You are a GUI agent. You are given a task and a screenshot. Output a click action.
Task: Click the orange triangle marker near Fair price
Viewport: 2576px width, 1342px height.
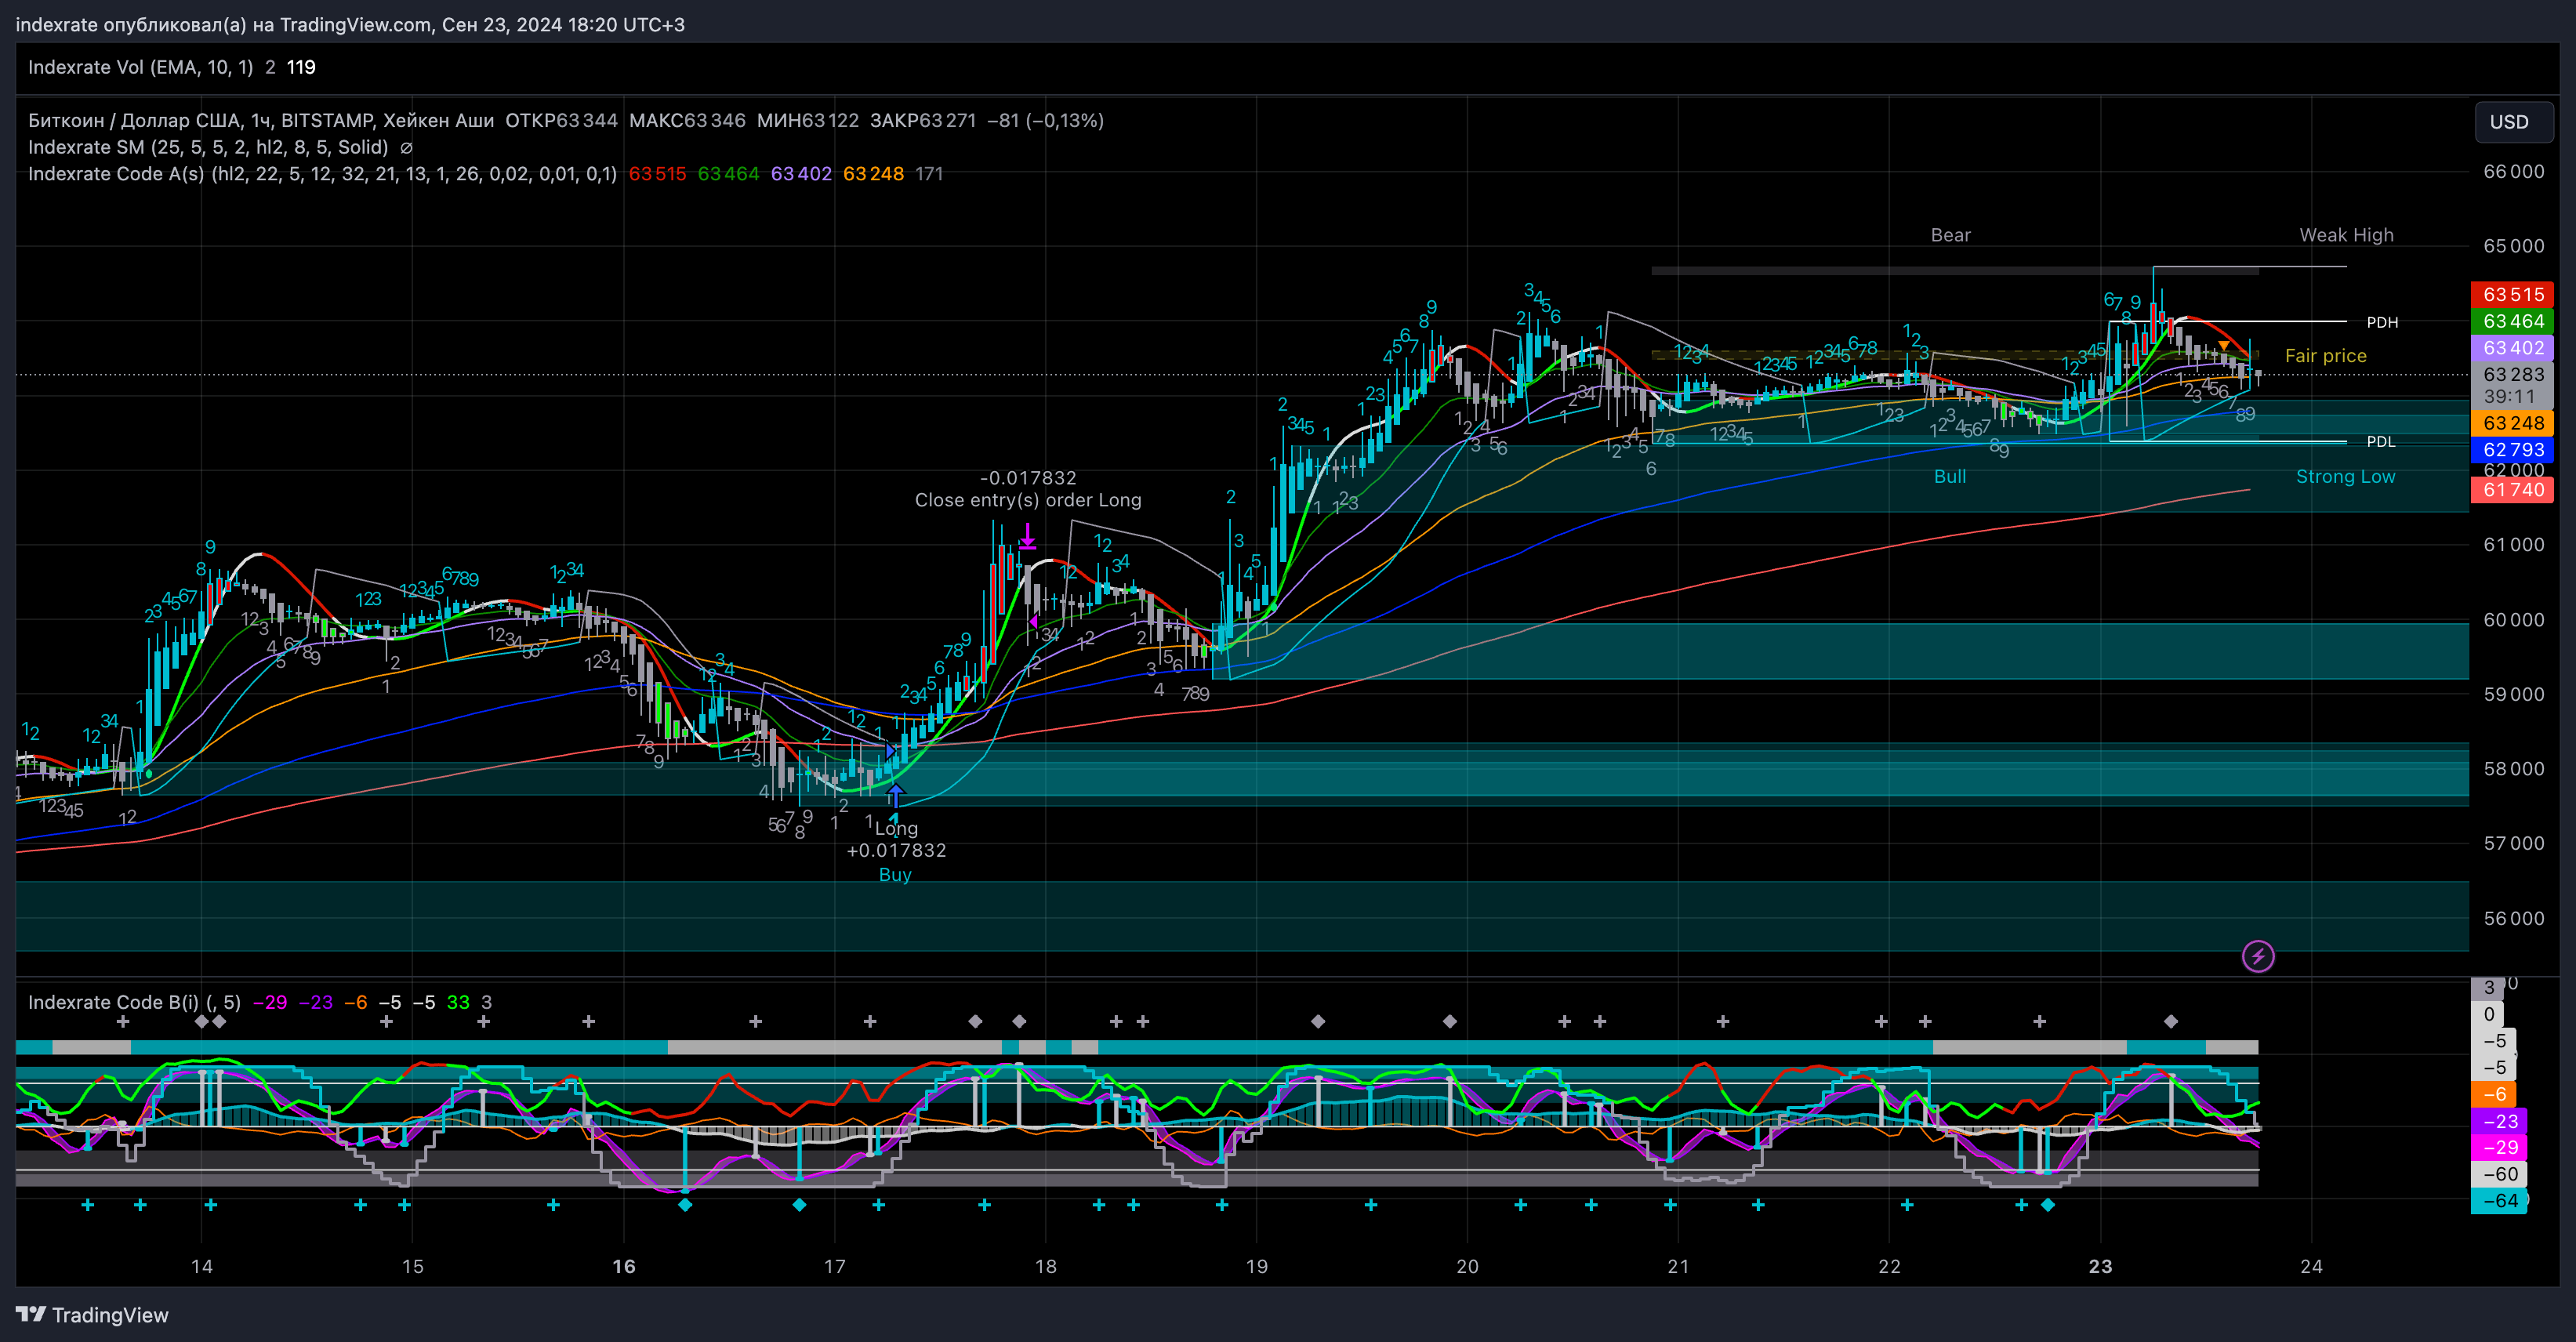[2224, 346]
